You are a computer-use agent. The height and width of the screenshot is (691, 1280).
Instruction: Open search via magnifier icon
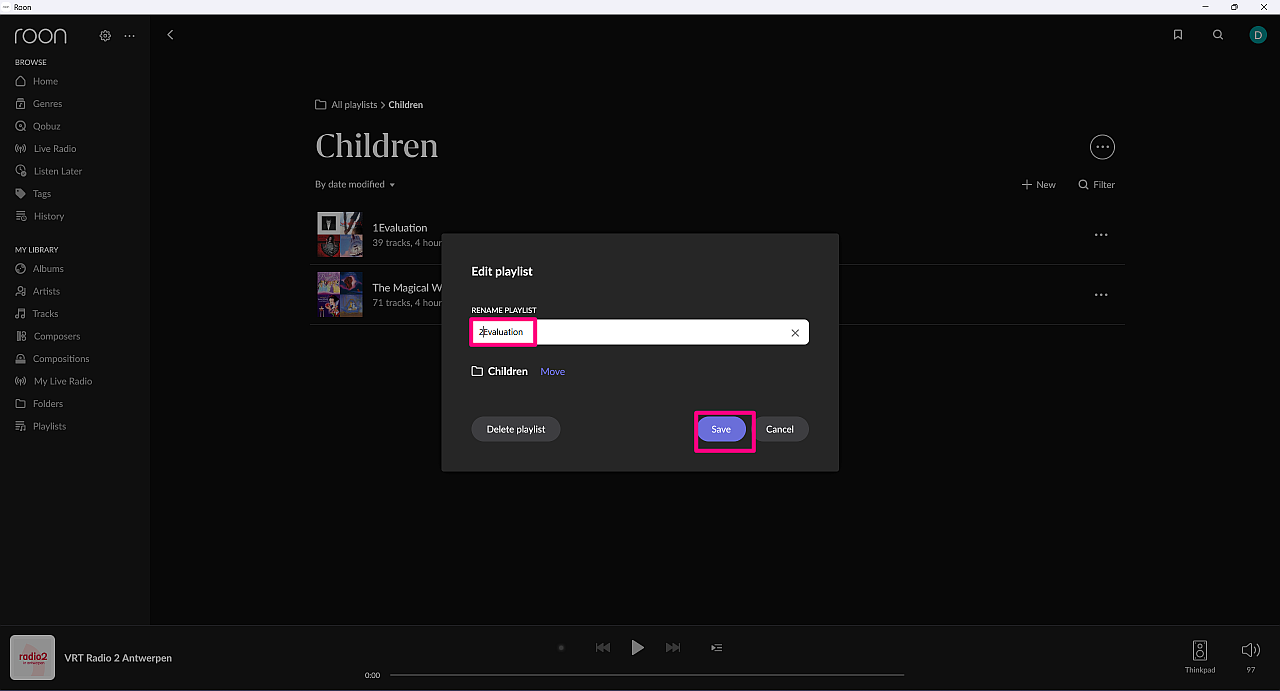1218,35
